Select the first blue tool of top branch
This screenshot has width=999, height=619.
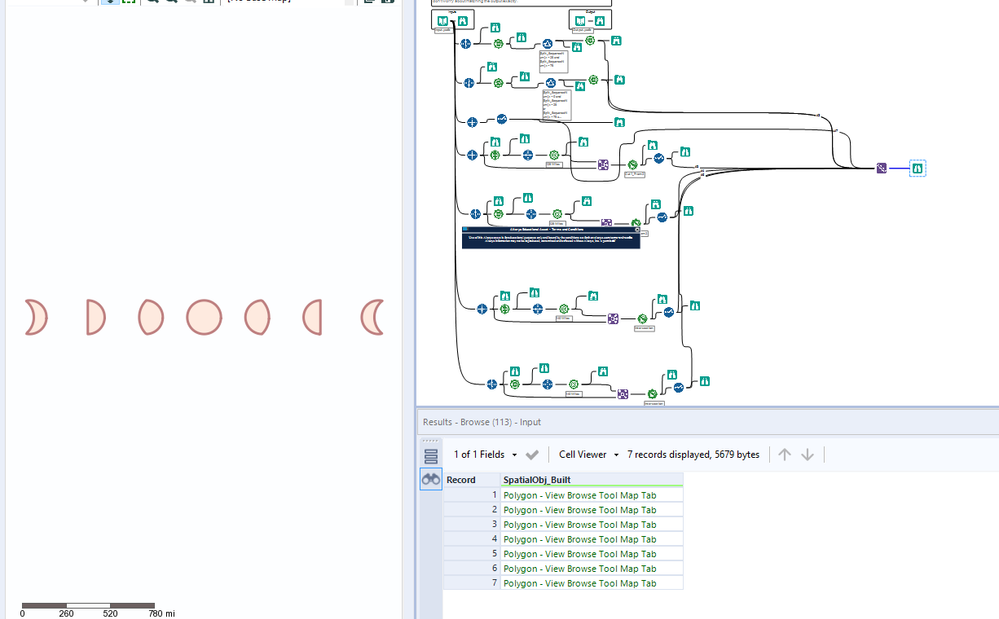click(465, 44)
